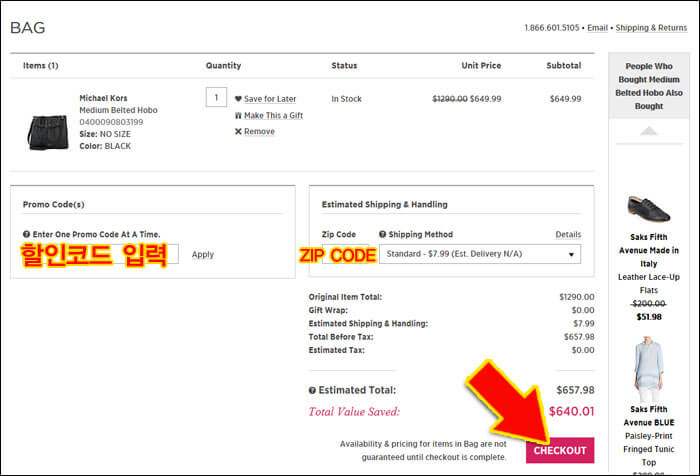Image resolution: width=700 pixels, height=476 pixels.
Task: Click the In Stock status text
Action: coord(346,99)
